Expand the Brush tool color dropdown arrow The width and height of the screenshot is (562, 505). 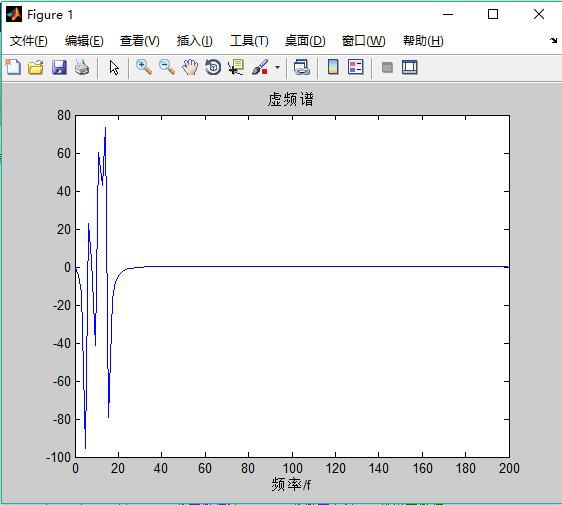click(277, 67)
